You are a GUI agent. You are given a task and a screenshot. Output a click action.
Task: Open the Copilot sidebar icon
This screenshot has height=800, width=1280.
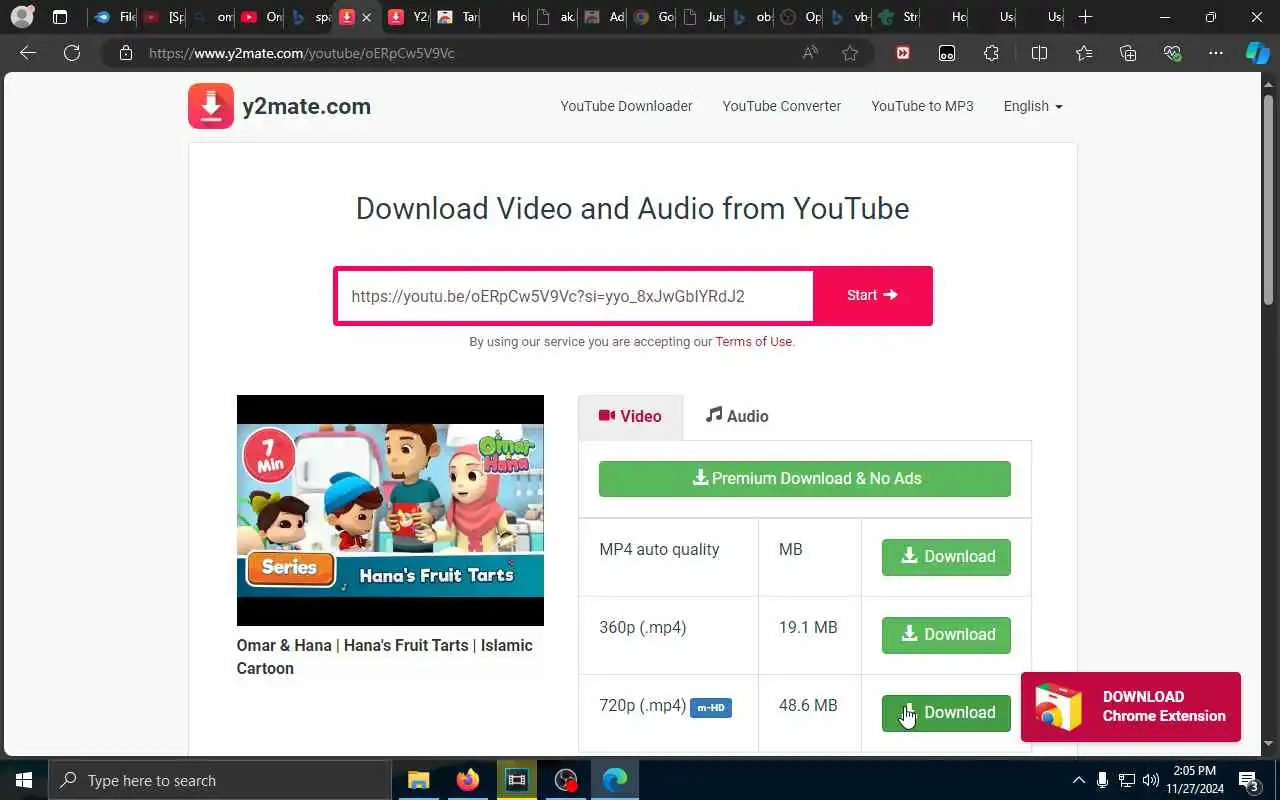pyautogui.click(x=1257, y=53)
